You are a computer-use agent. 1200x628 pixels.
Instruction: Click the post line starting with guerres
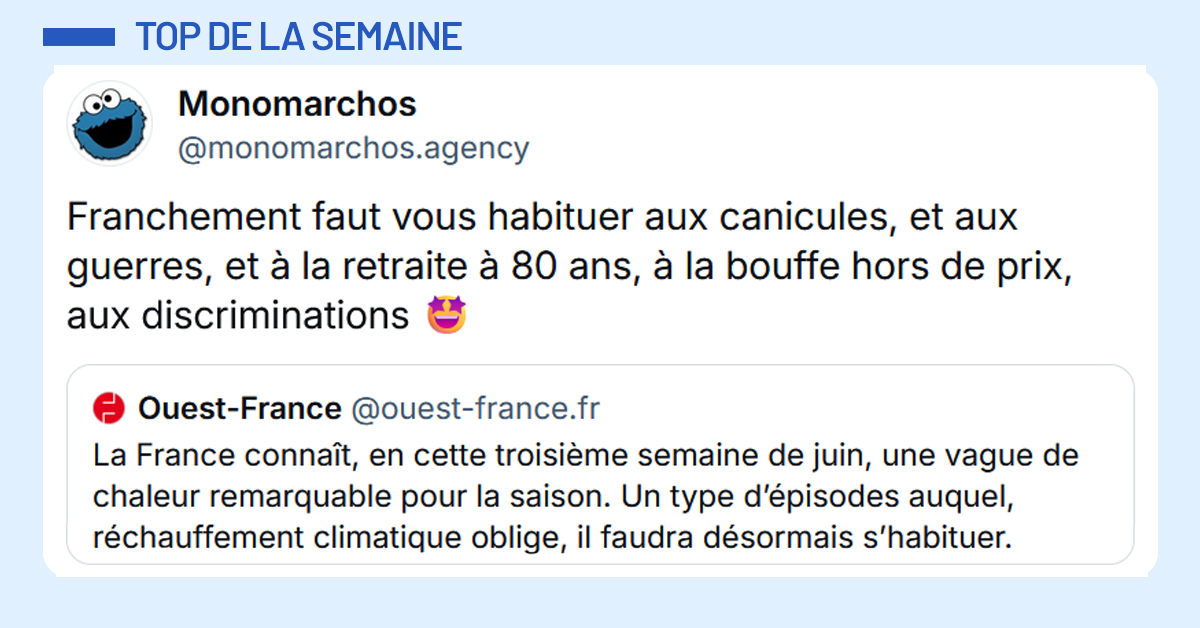[x=568, y=267]
